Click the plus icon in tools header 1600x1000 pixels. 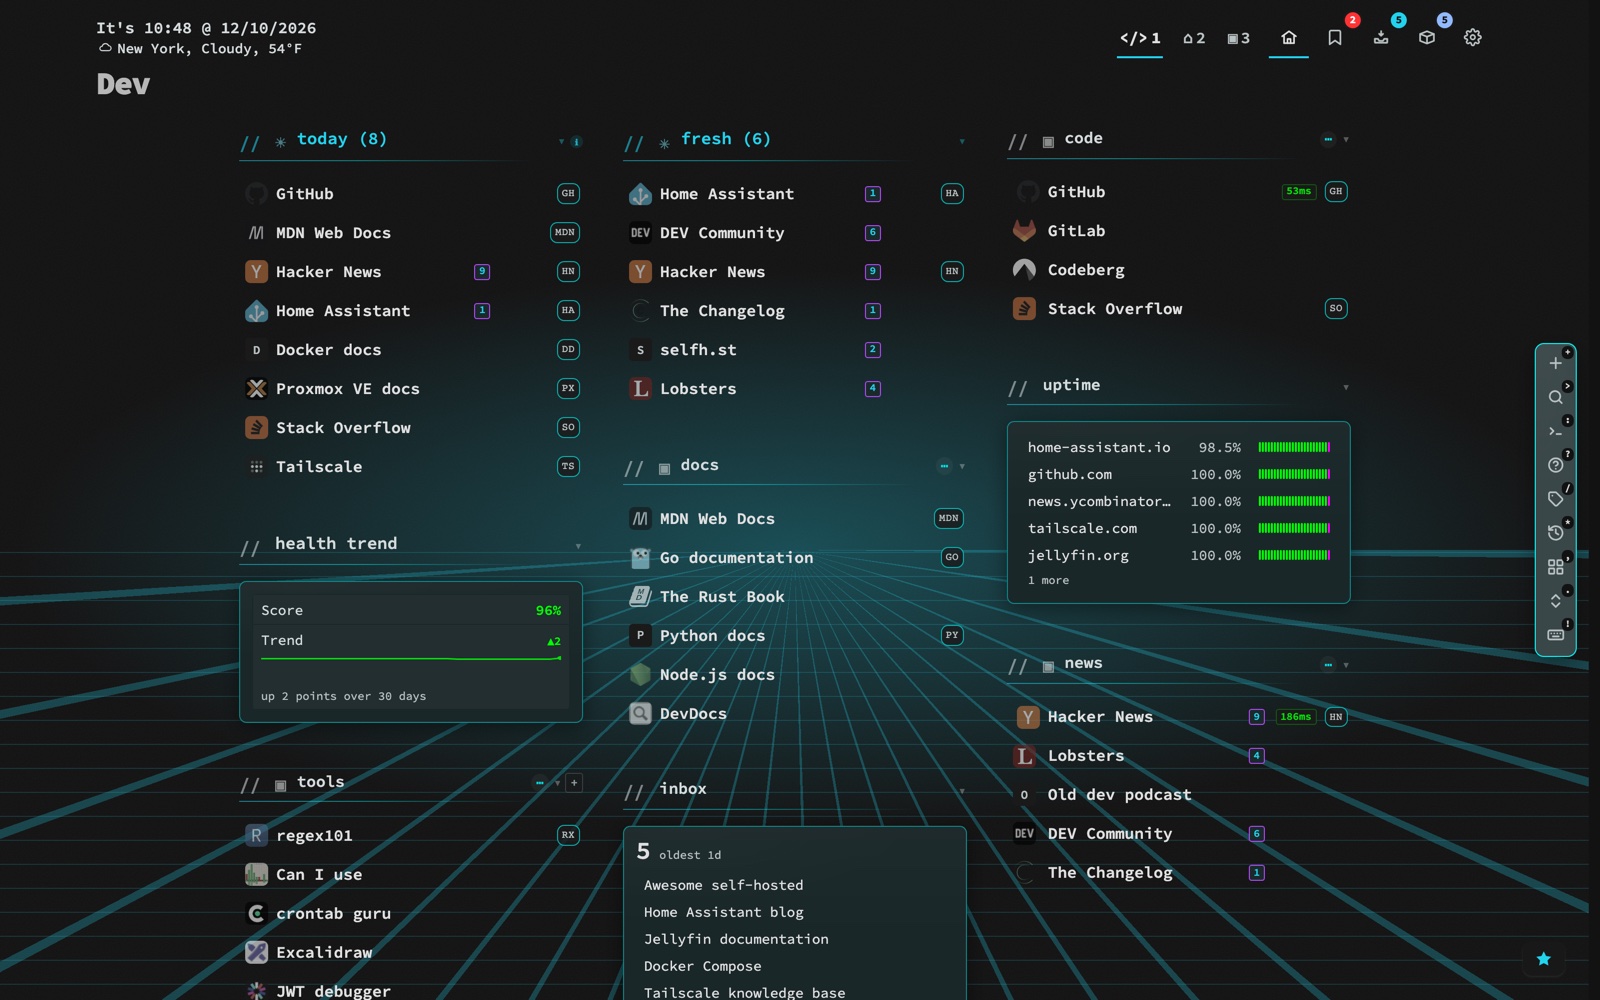[x=574, y=783]
